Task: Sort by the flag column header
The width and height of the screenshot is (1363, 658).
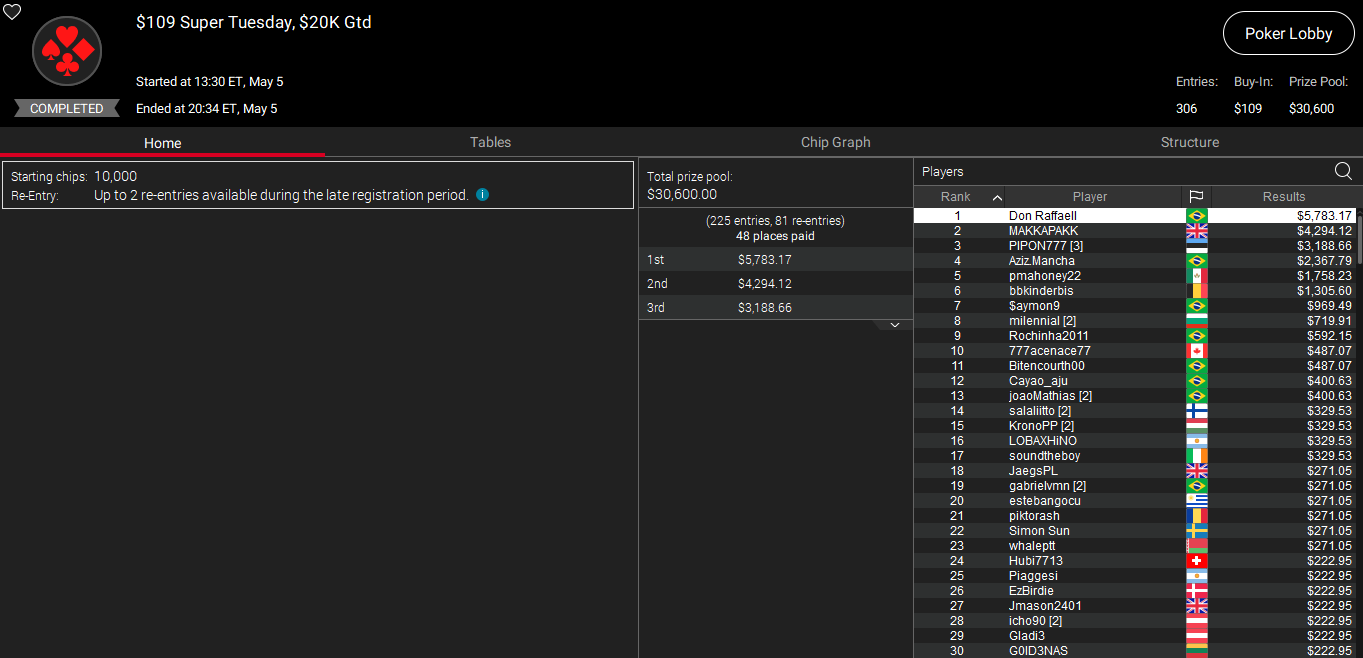Action: (x=1196, y=197)
